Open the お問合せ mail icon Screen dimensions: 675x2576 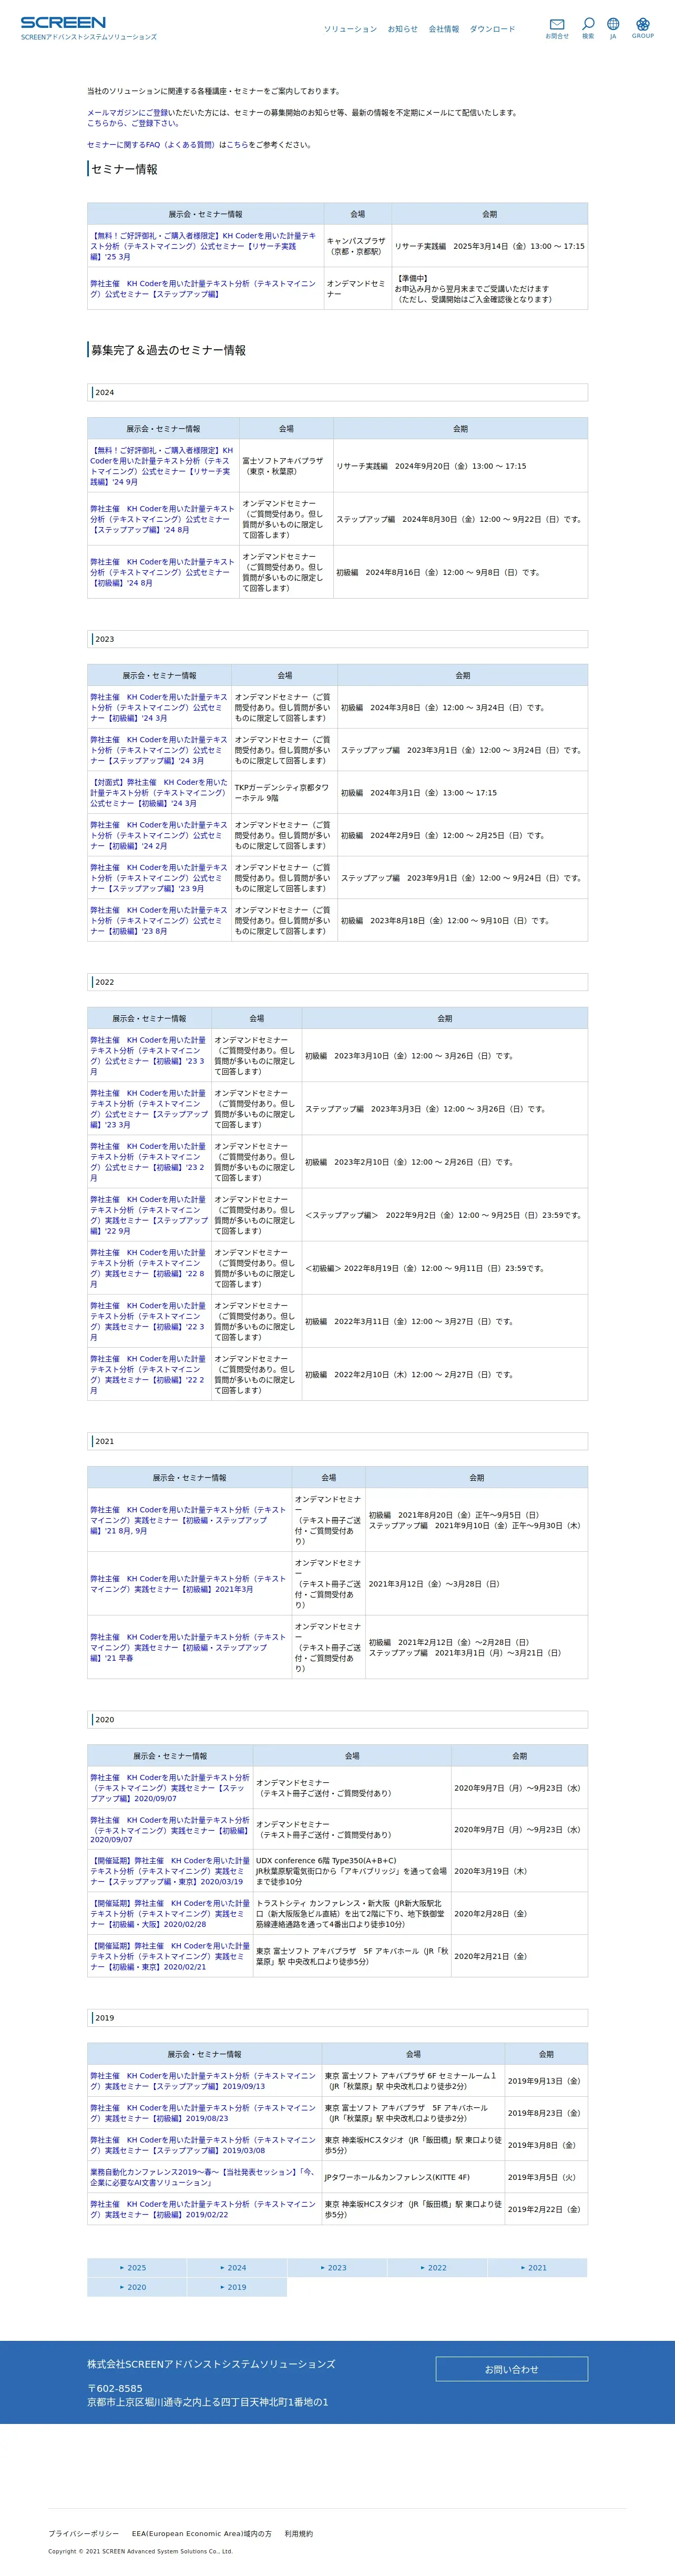point(557,28)
